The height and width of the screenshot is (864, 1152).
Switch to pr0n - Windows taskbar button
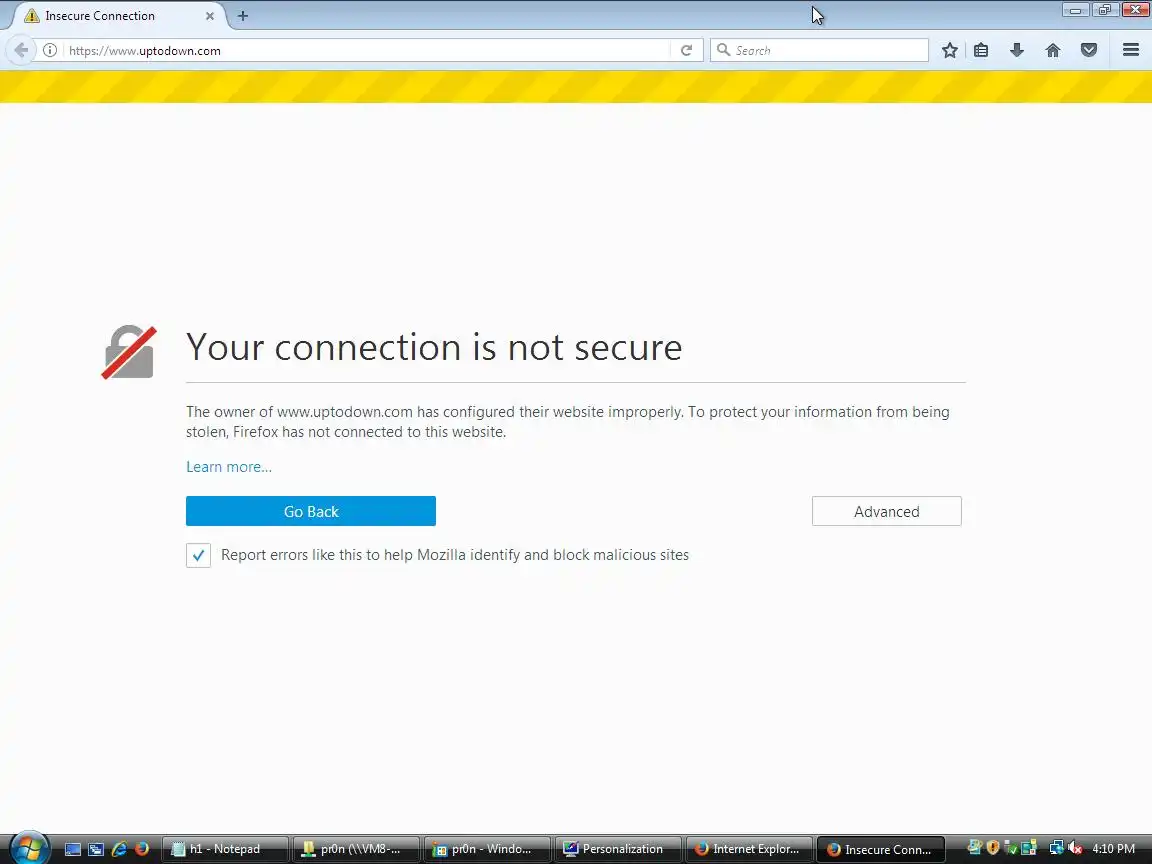click(487, 849)
